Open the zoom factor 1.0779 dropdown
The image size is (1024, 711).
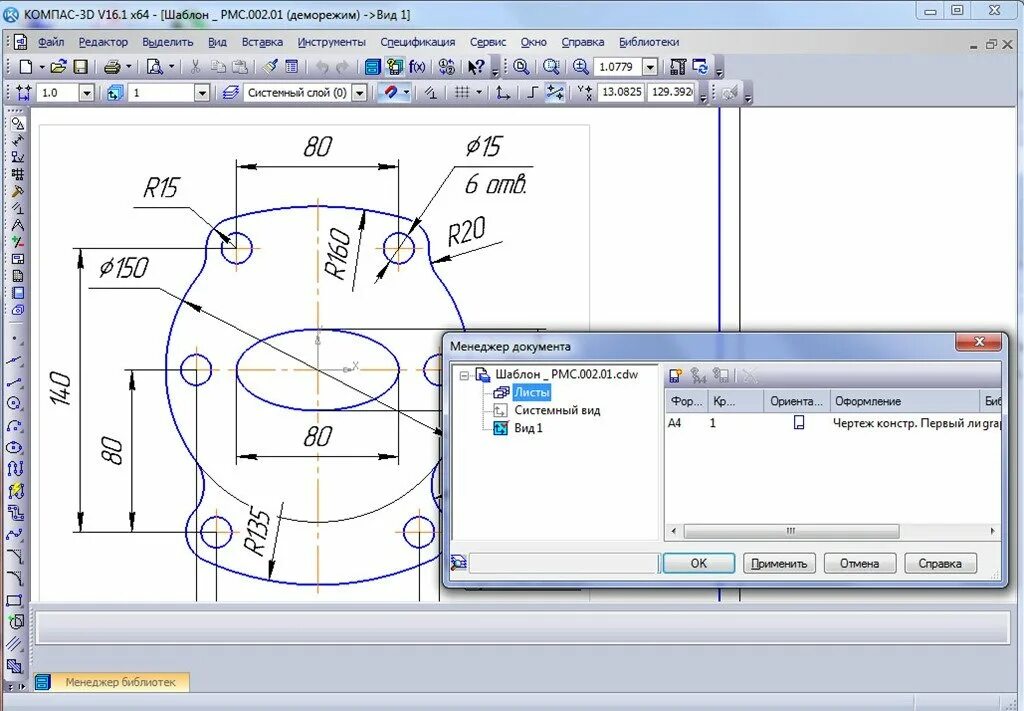pos(650,67)
